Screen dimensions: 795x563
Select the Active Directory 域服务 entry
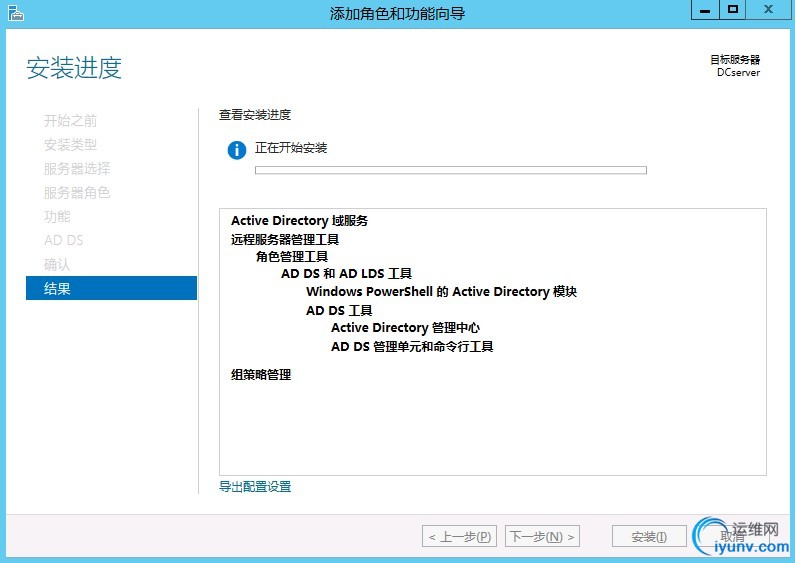click(x=300, y=221)
